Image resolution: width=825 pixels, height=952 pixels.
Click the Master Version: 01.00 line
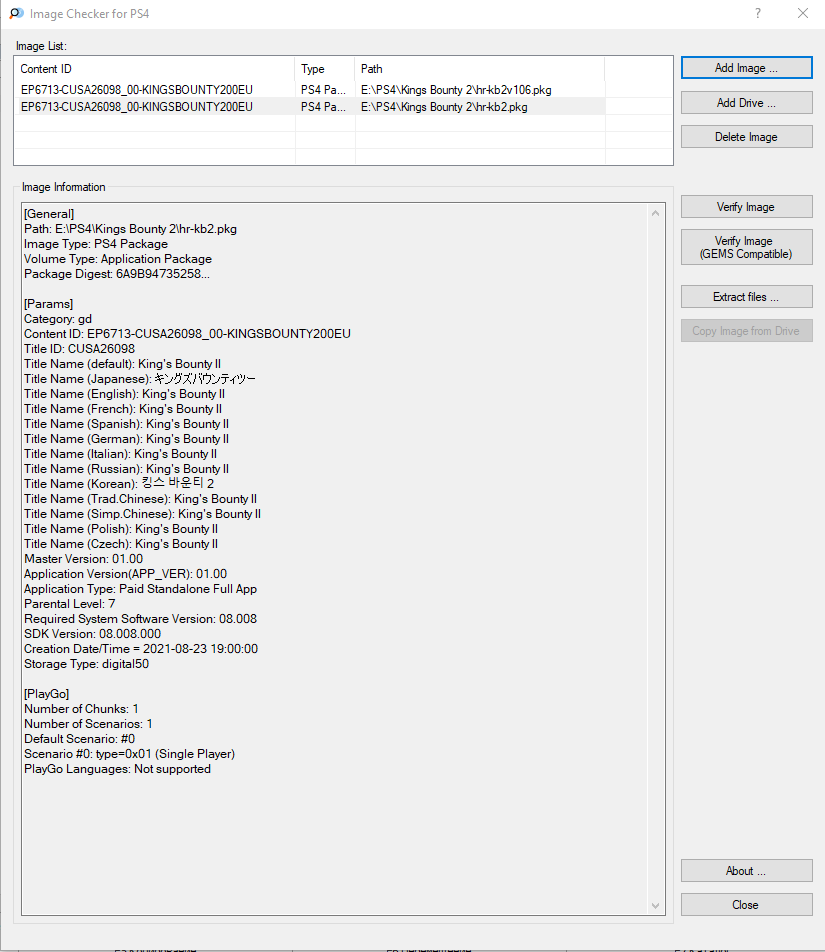pos(84,559)
